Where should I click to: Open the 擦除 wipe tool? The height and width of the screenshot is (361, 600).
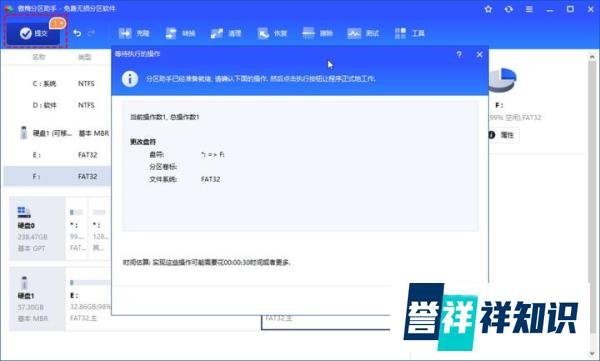[317, 33]
